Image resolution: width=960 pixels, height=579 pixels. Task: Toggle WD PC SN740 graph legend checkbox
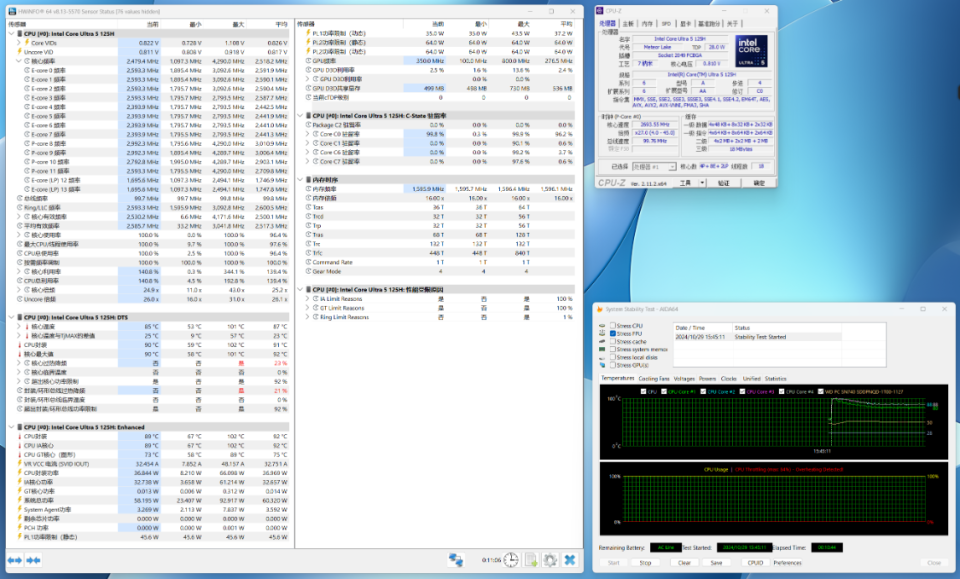click(x=820, y=392)
